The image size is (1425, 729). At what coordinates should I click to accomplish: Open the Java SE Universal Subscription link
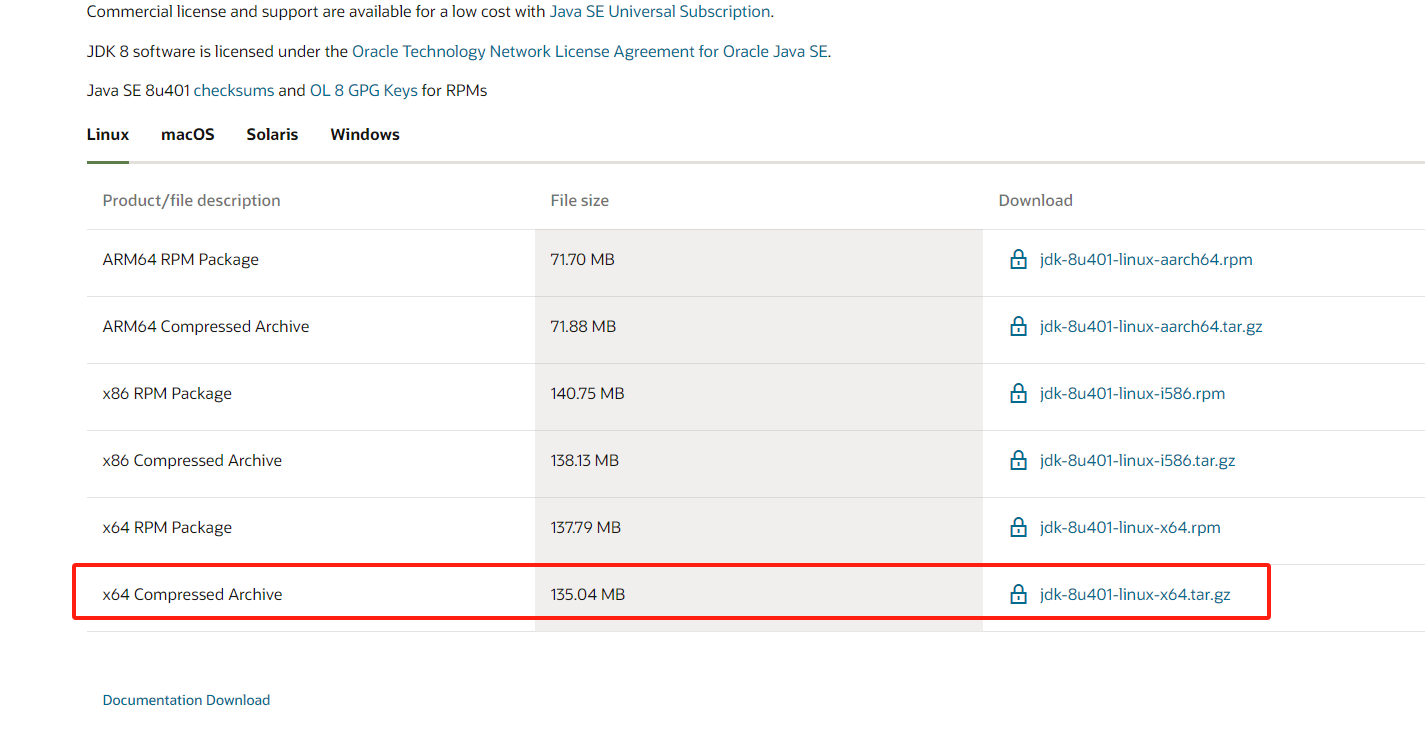pyautogui.click(x=660, y=12)
